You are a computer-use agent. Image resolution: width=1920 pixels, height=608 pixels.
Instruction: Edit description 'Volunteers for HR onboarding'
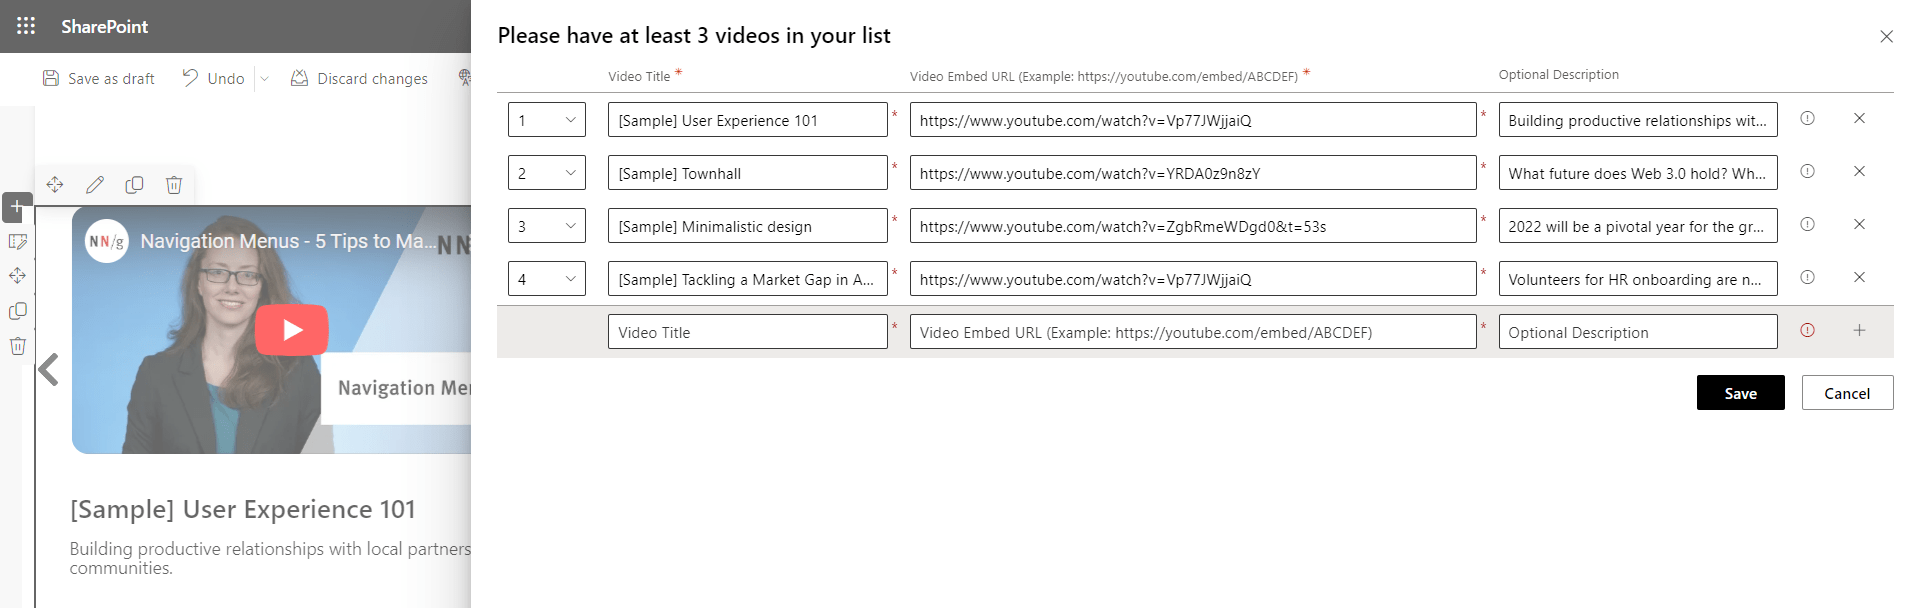[x=1638, y=279]
